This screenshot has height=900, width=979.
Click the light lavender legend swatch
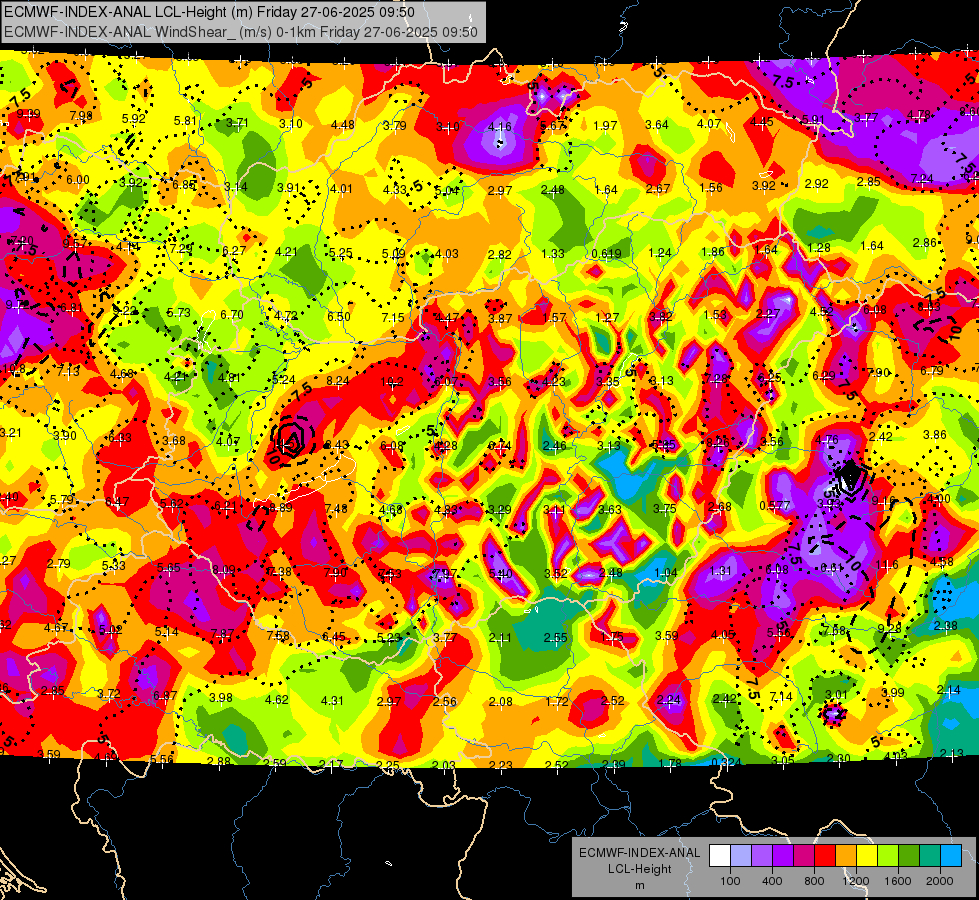pyautogui.click(x=741, y=856)
